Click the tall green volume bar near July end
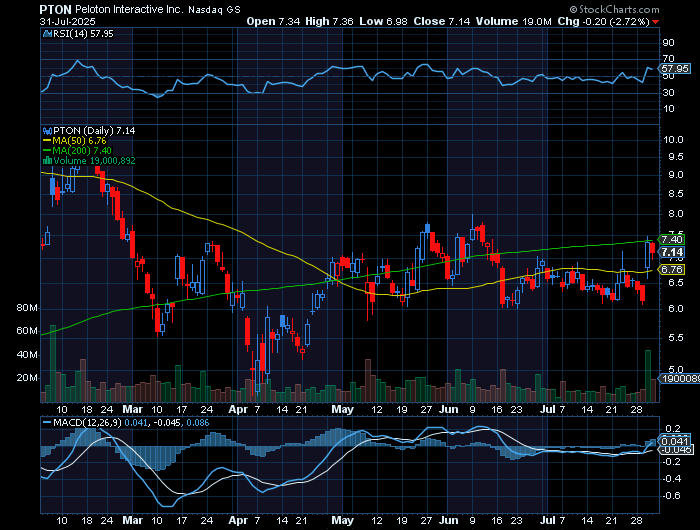 tap(648, 376)
